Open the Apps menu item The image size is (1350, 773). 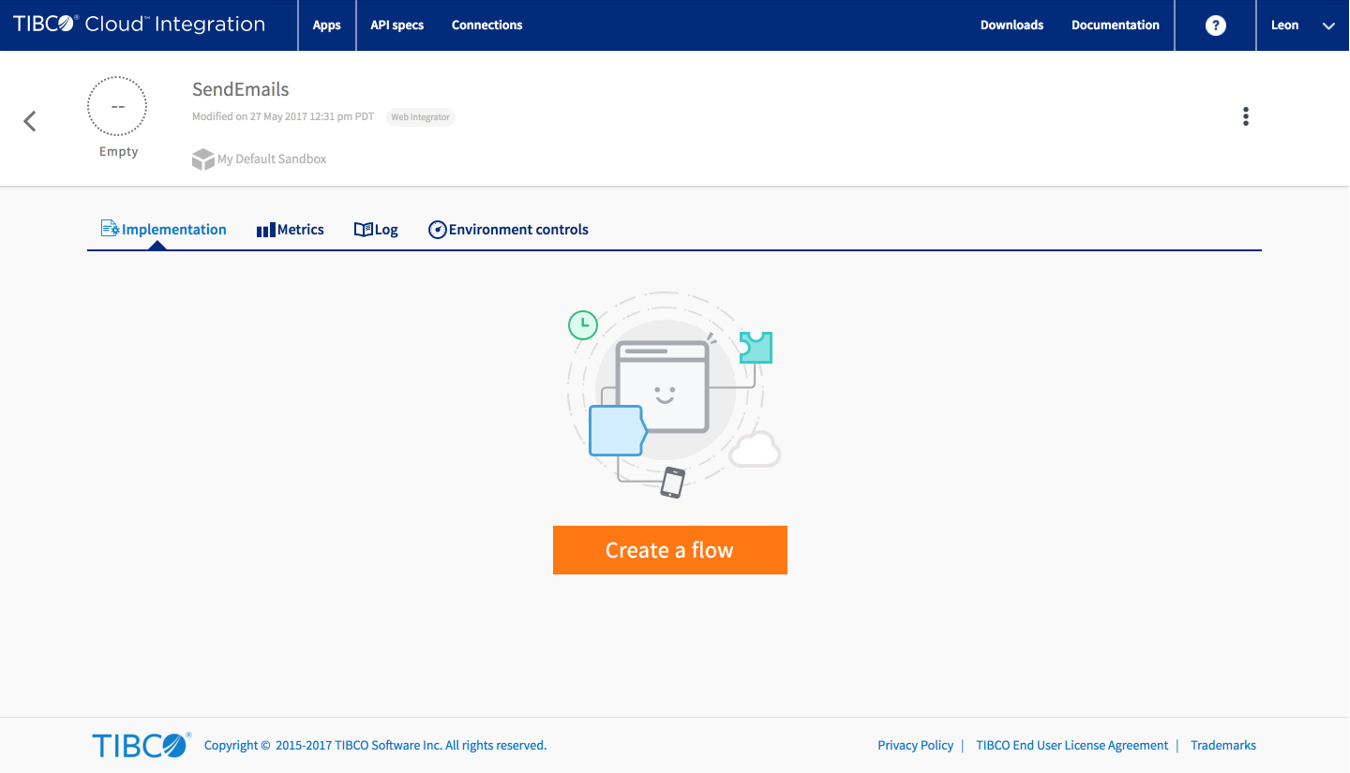[326, 25]
